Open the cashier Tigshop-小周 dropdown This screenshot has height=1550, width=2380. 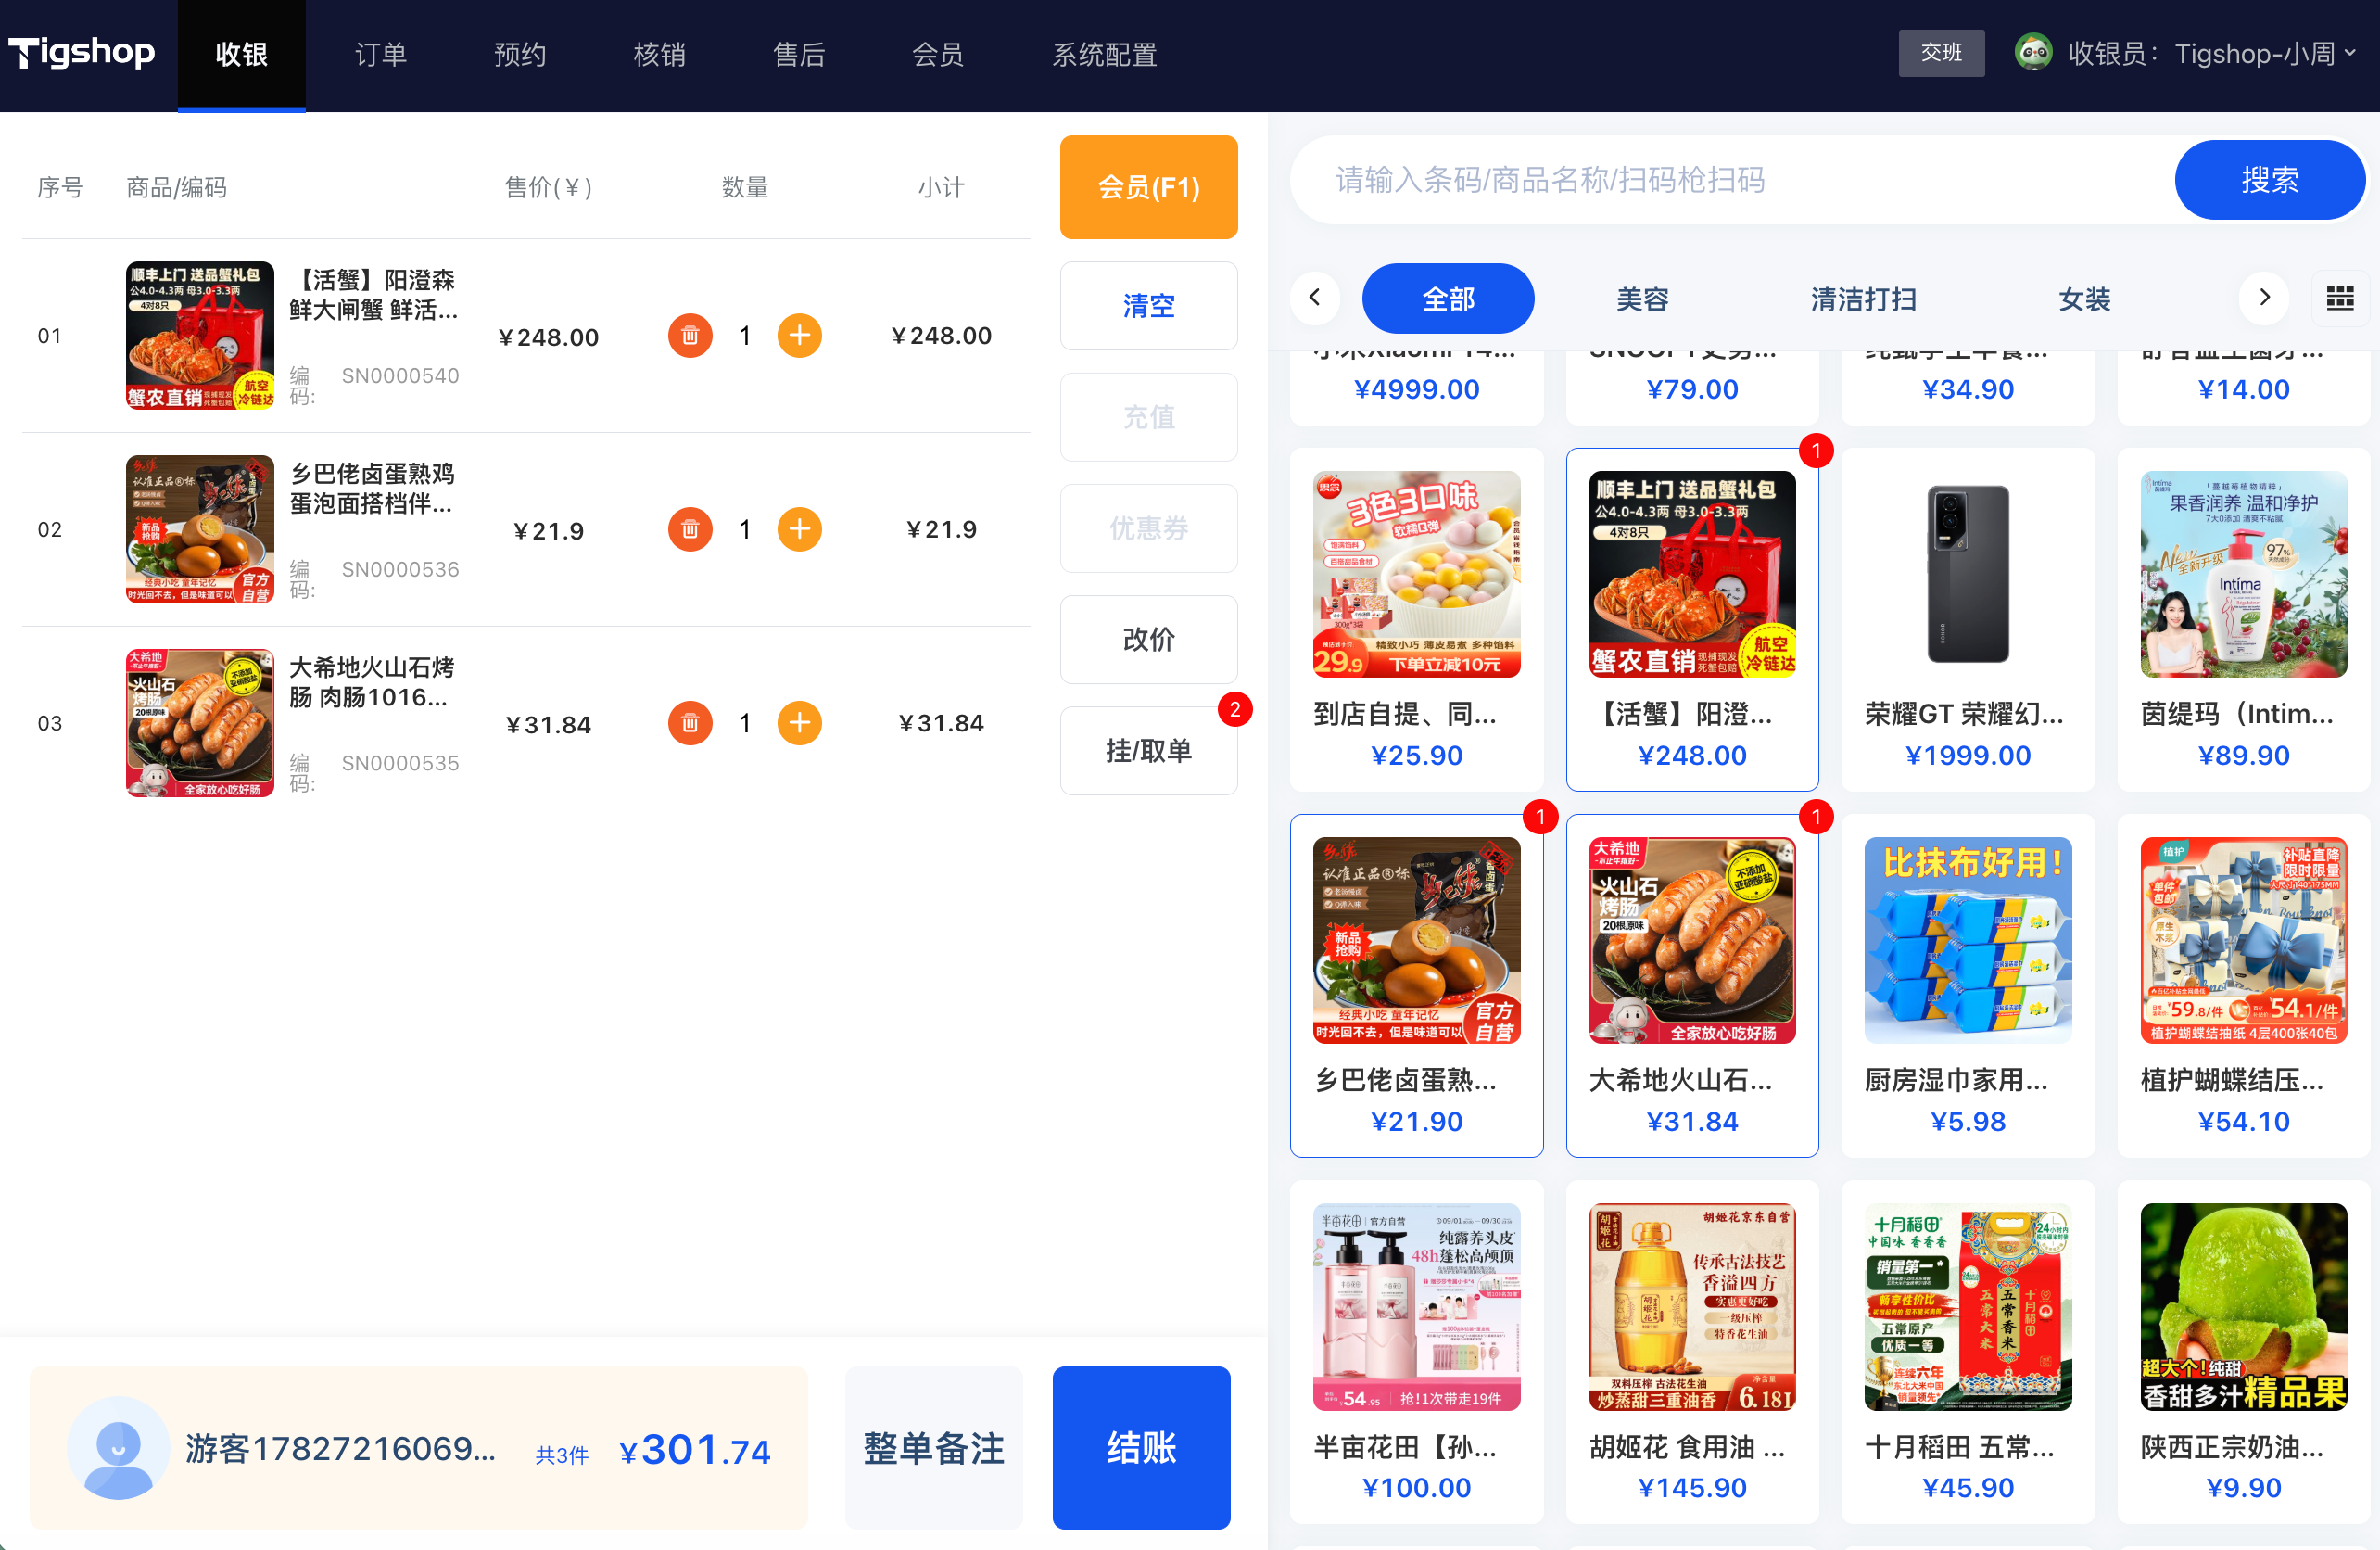(x=2211, y=53)
